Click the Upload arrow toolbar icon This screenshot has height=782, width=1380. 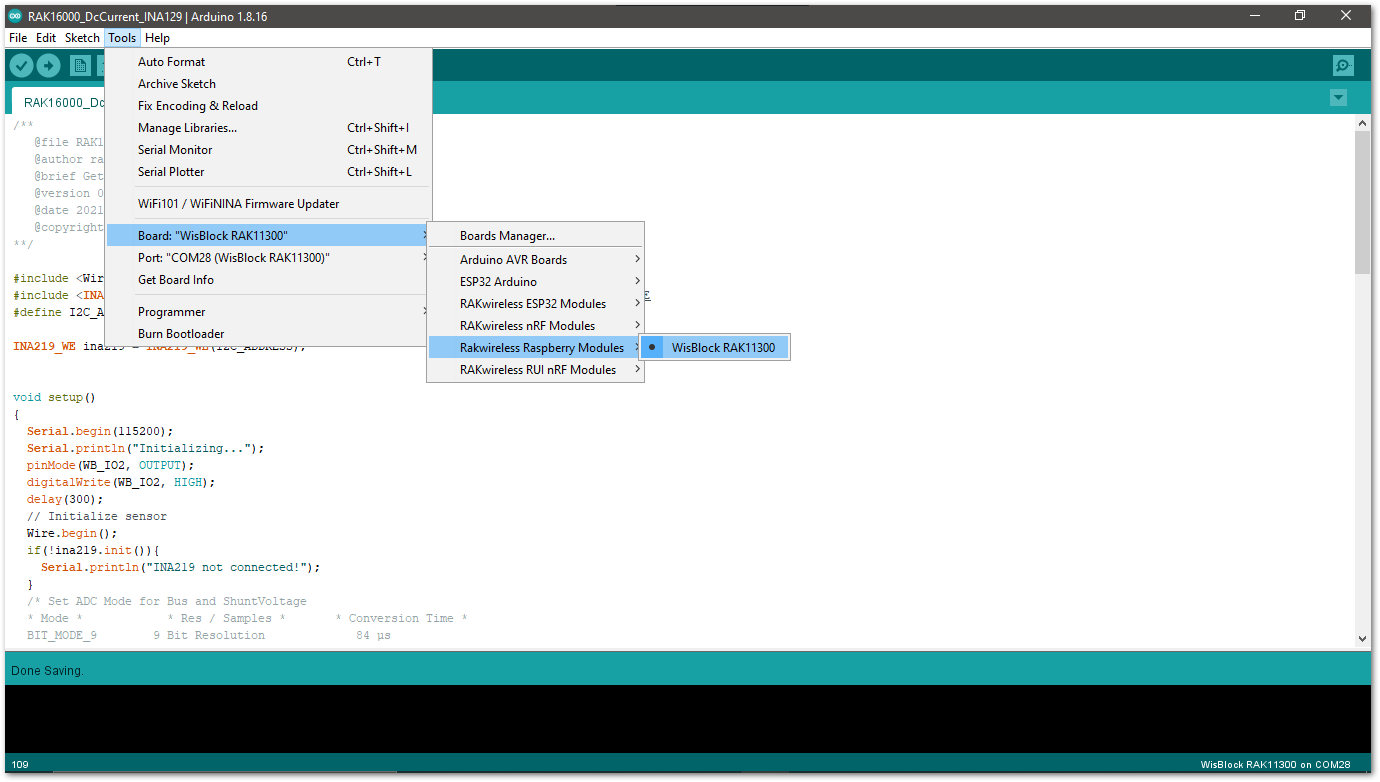pyautogui.click(x=48, y=66)
